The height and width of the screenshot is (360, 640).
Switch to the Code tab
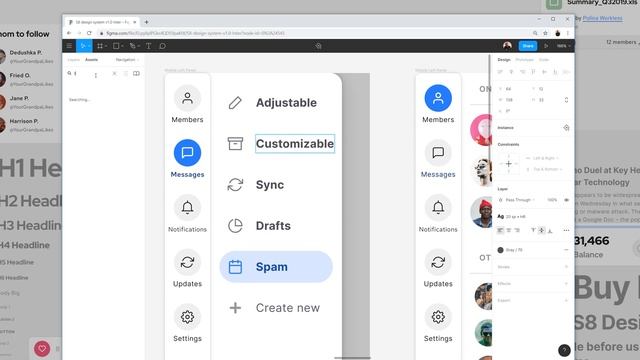click(544, 60)
